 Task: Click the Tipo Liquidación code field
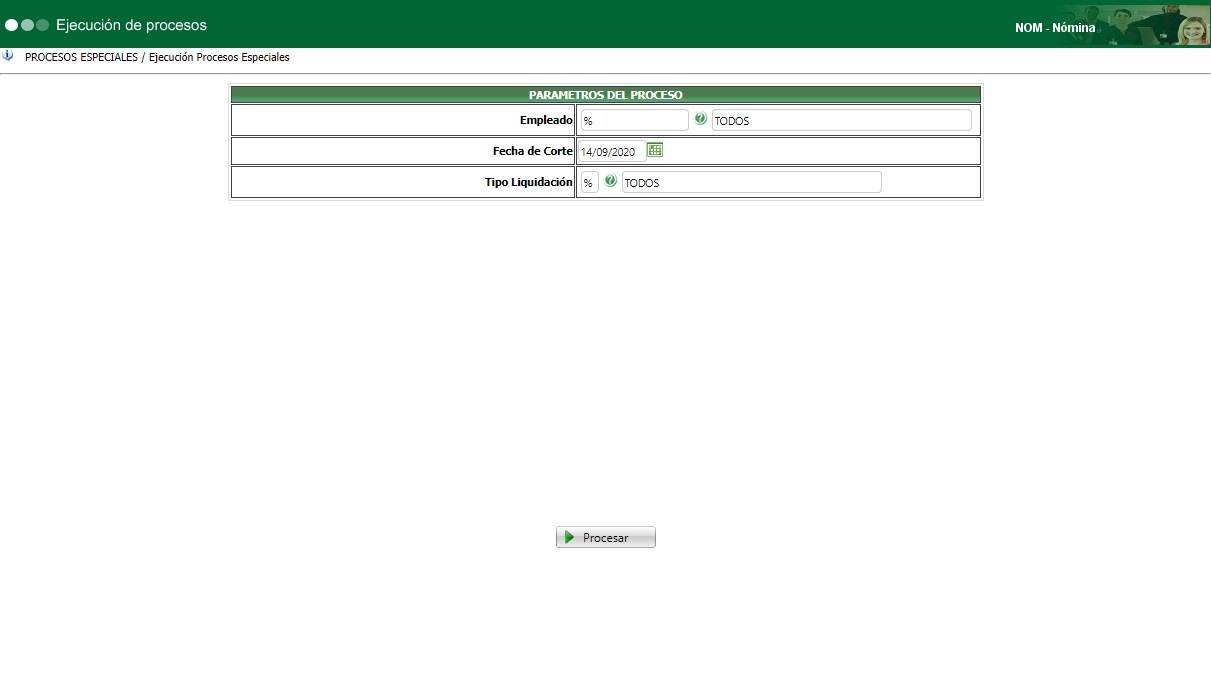coord(589,182)
